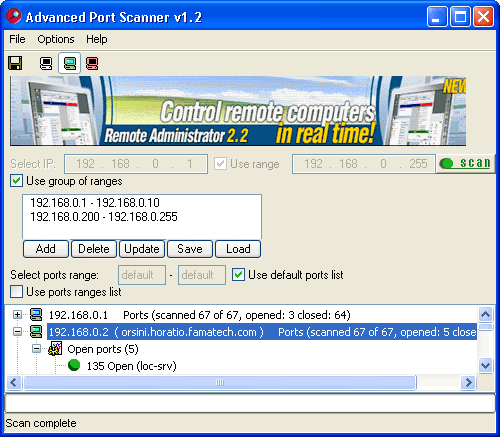Uncheck Use group of ranges
The width and height of the screenshot is (500, 437).
(x=16, y=181)
